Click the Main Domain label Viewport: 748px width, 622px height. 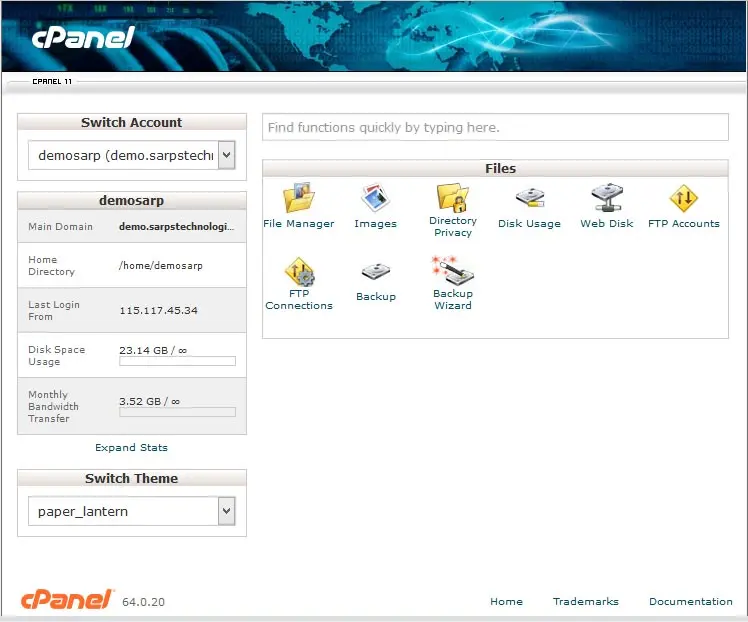[x=61, y=227]
